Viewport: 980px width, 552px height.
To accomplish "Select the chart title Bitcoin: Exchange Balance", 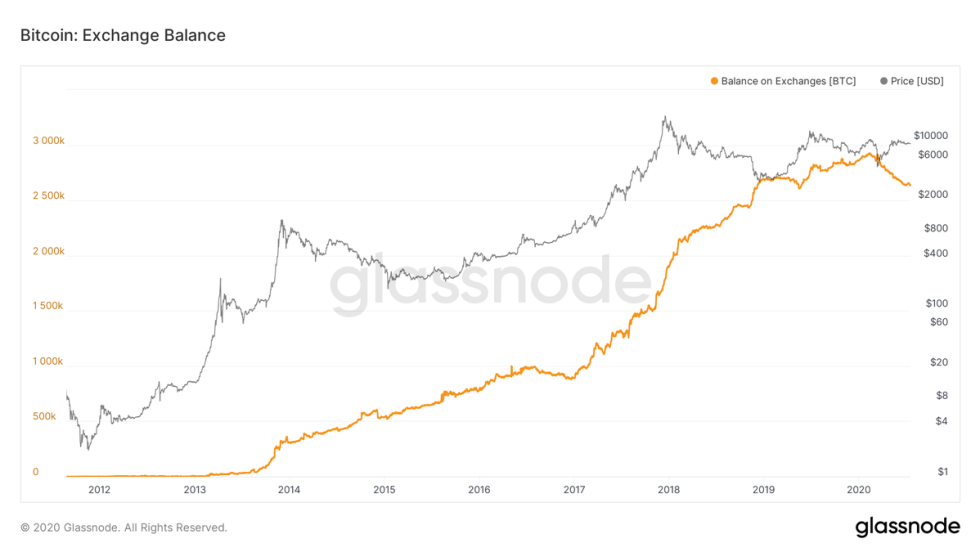I will [123, 35].
